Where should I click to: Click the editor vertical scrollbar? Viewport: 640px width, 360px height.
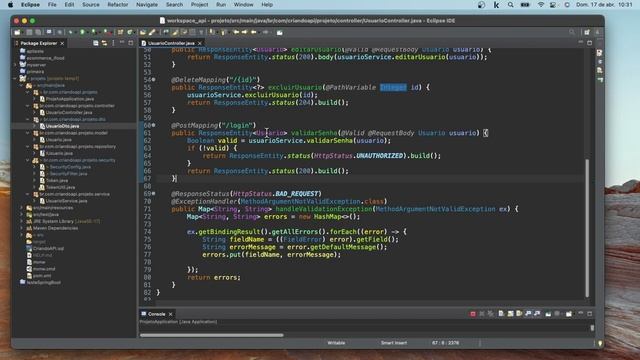point(587,228)
